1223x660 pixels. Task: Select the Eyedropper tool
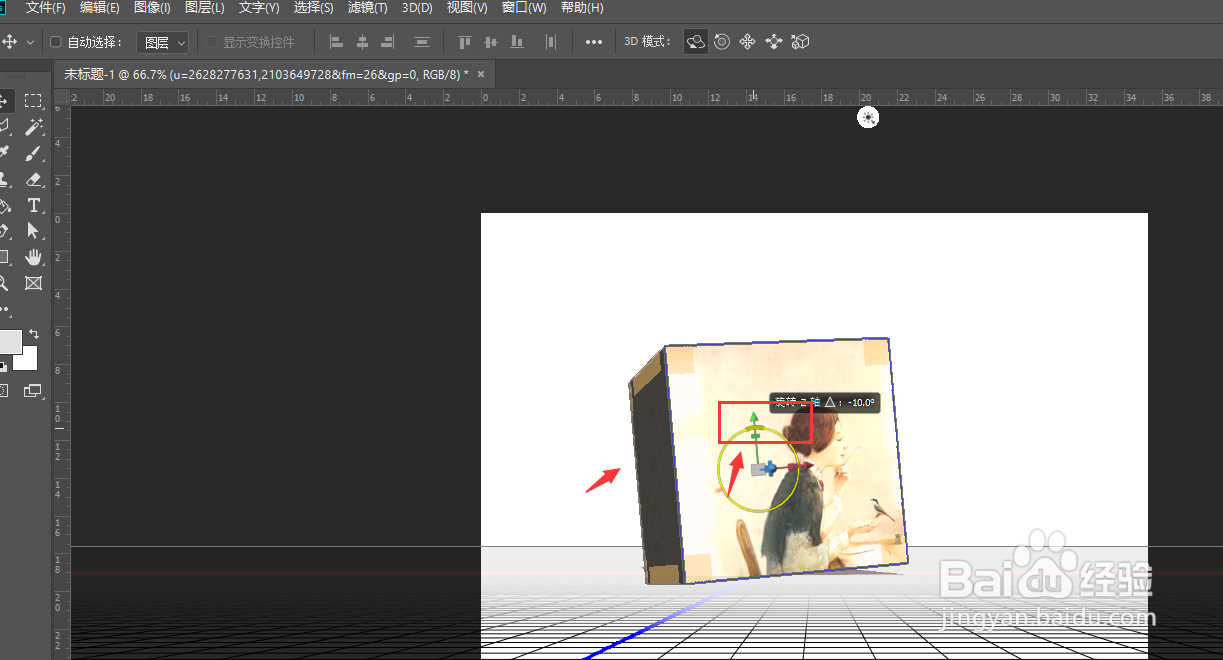tap(3, 153)
